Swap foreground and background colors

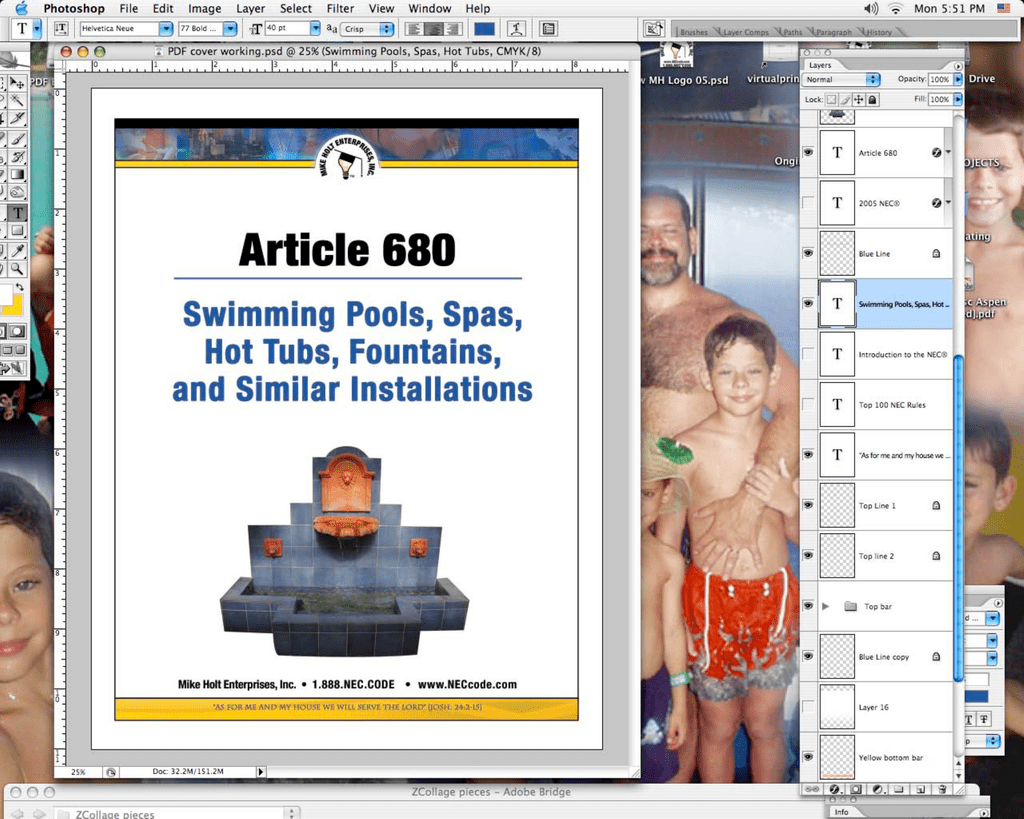click(x=19, y=287)
